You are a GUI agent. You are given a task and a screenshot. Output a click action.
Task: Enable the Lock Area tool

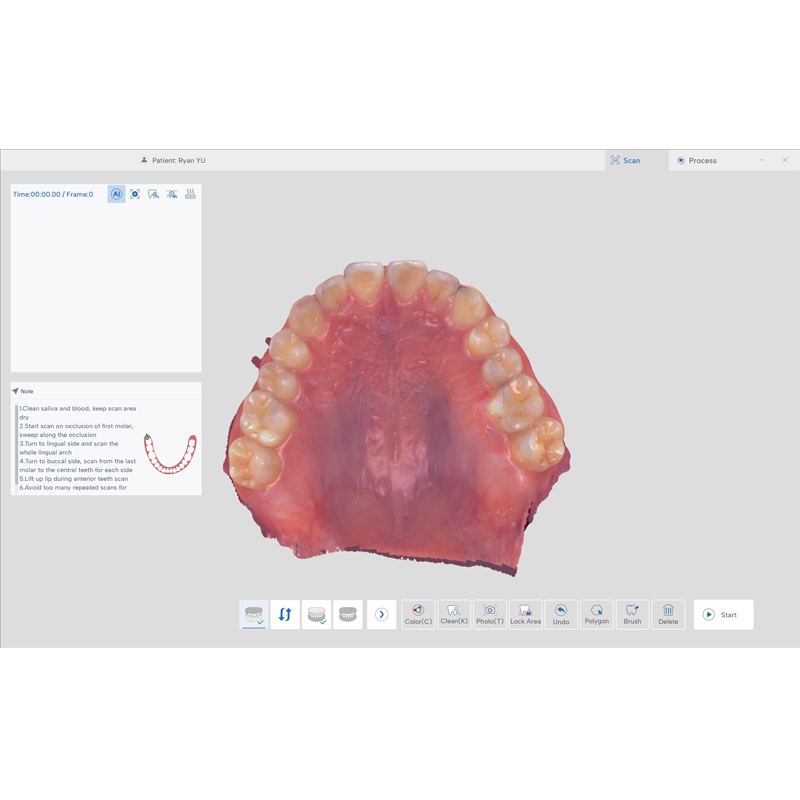(525, 614)
